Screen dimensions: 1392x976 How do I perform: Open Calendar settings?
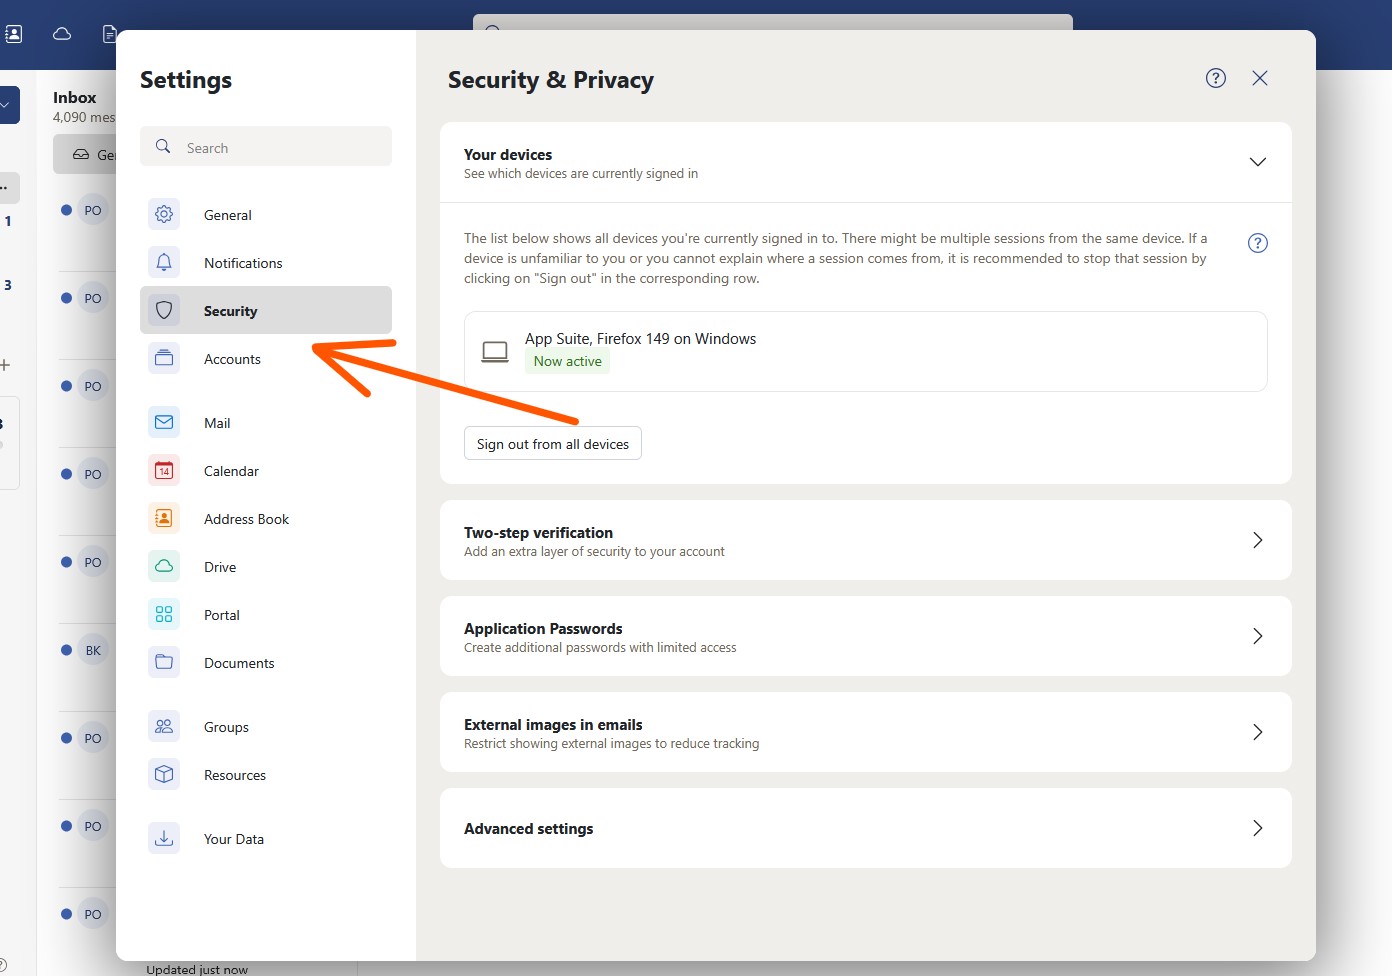tap(231, 470)
